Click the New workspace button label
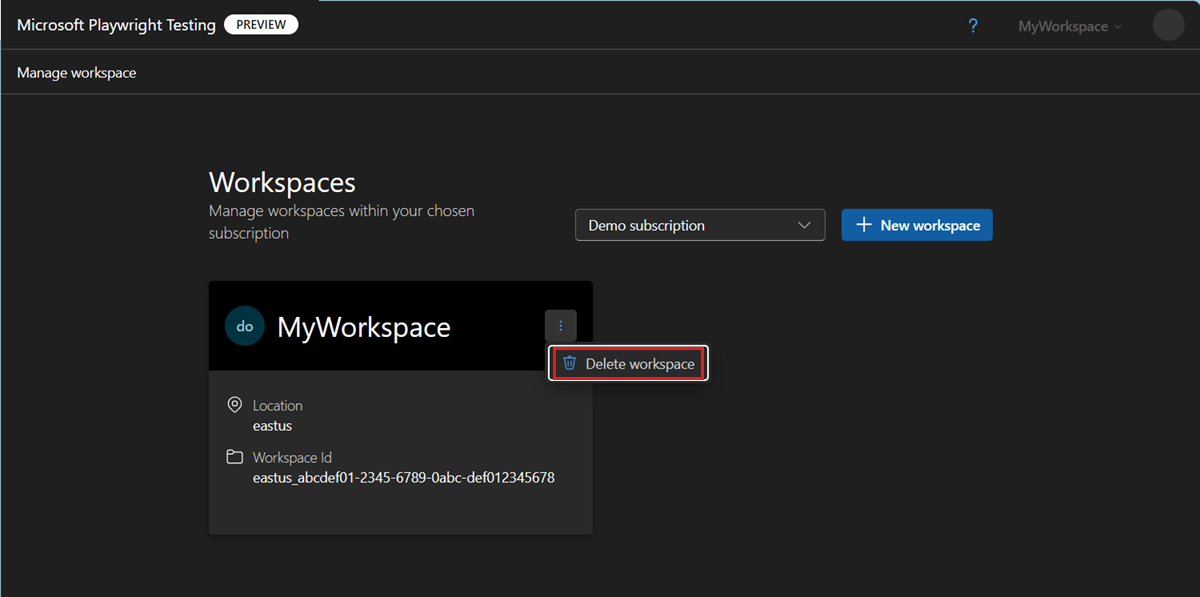1200x597 pixels. (x=930, y=225)
